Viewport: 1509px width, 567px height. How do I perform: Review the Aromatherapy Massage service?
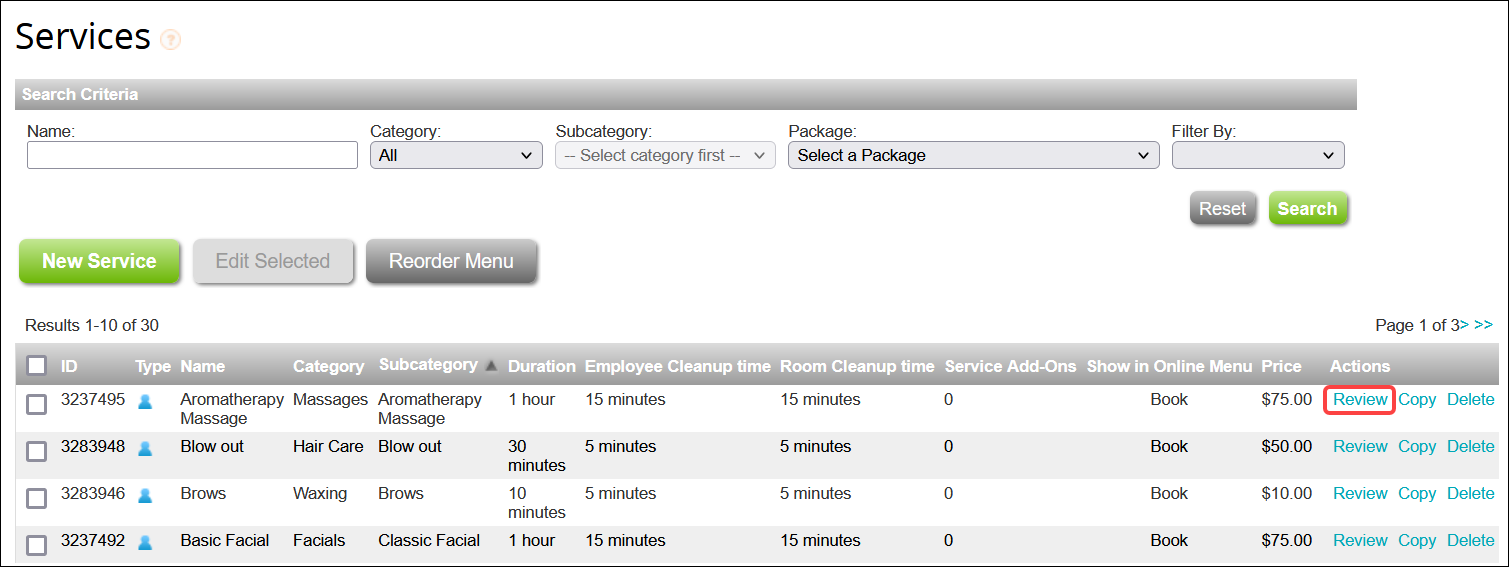click(x=1360, y=399)
